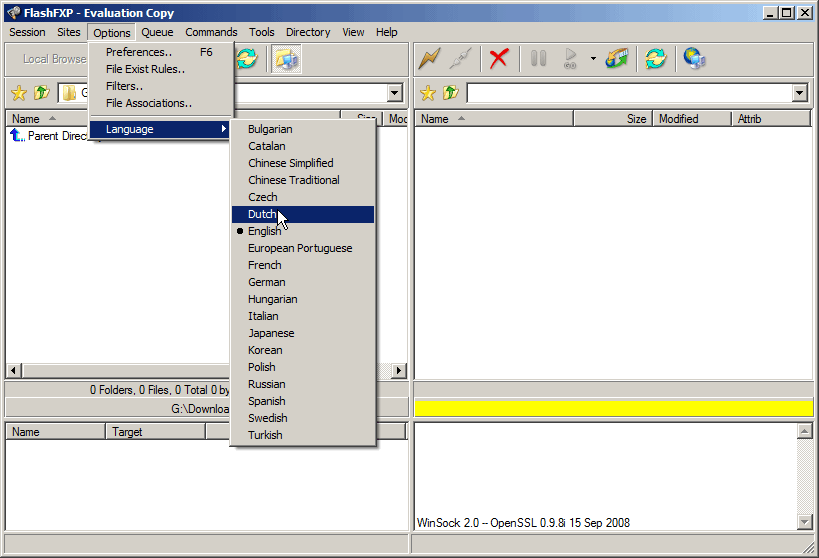Click the right pane Connect lightning icon
The image size is (819, 558).
pyautogui.click(x=429, y=59)
